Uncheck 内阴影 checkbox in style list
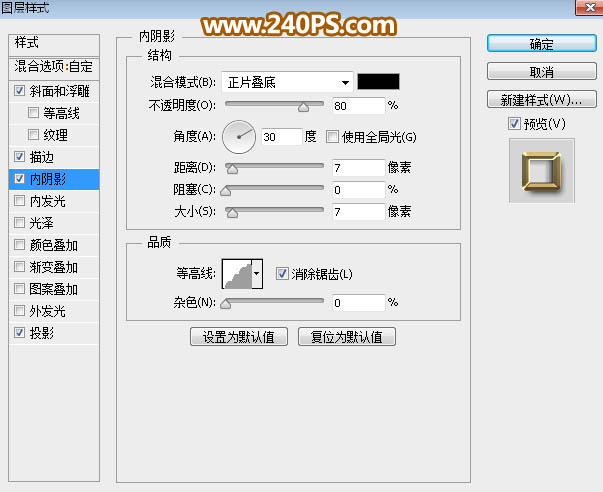 19,178
